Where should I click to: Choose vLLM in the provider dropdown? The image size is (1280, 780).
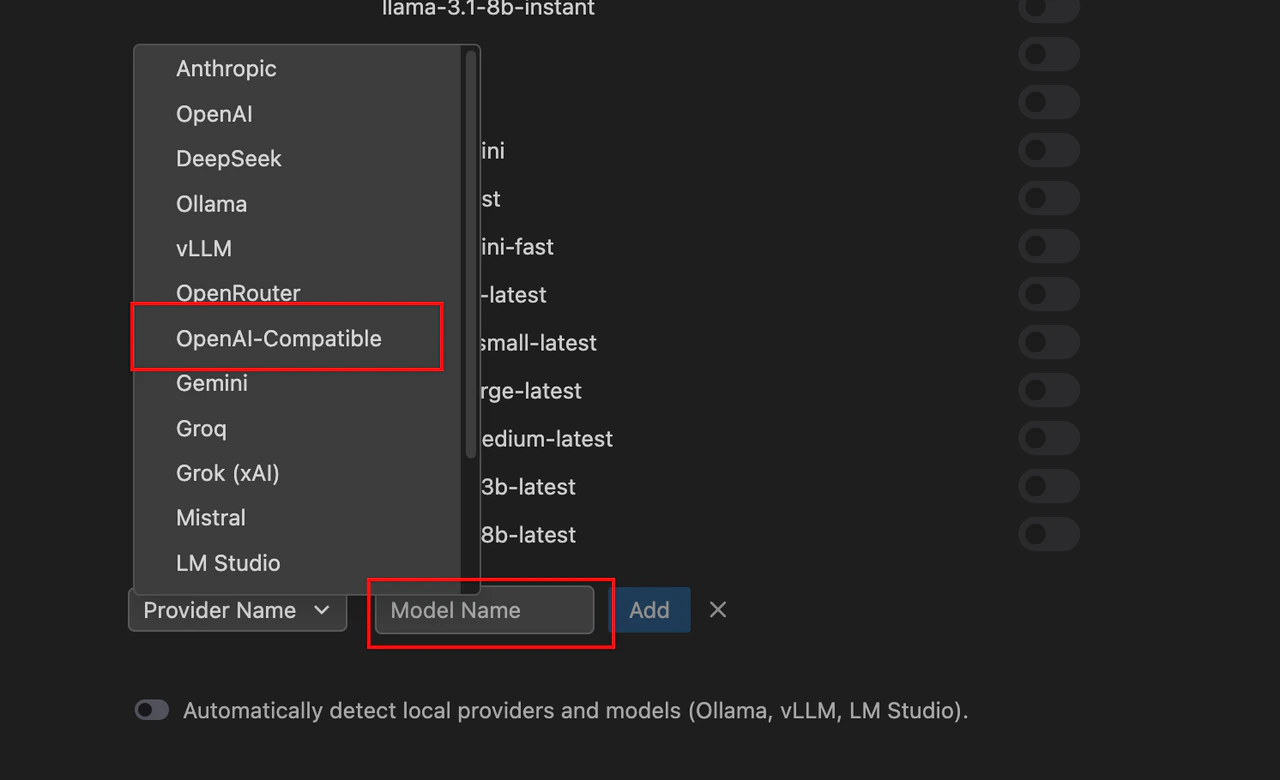298,249
